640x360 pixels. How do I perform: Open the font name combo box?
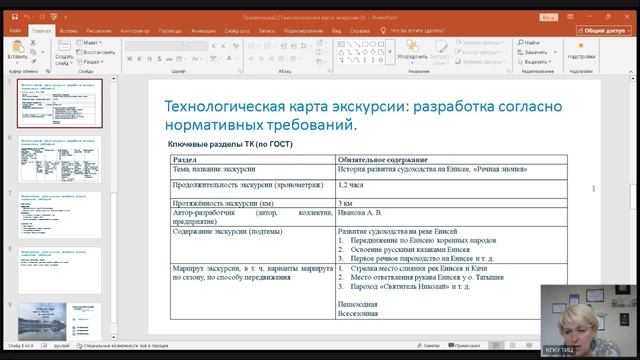(x=155, y=46)
